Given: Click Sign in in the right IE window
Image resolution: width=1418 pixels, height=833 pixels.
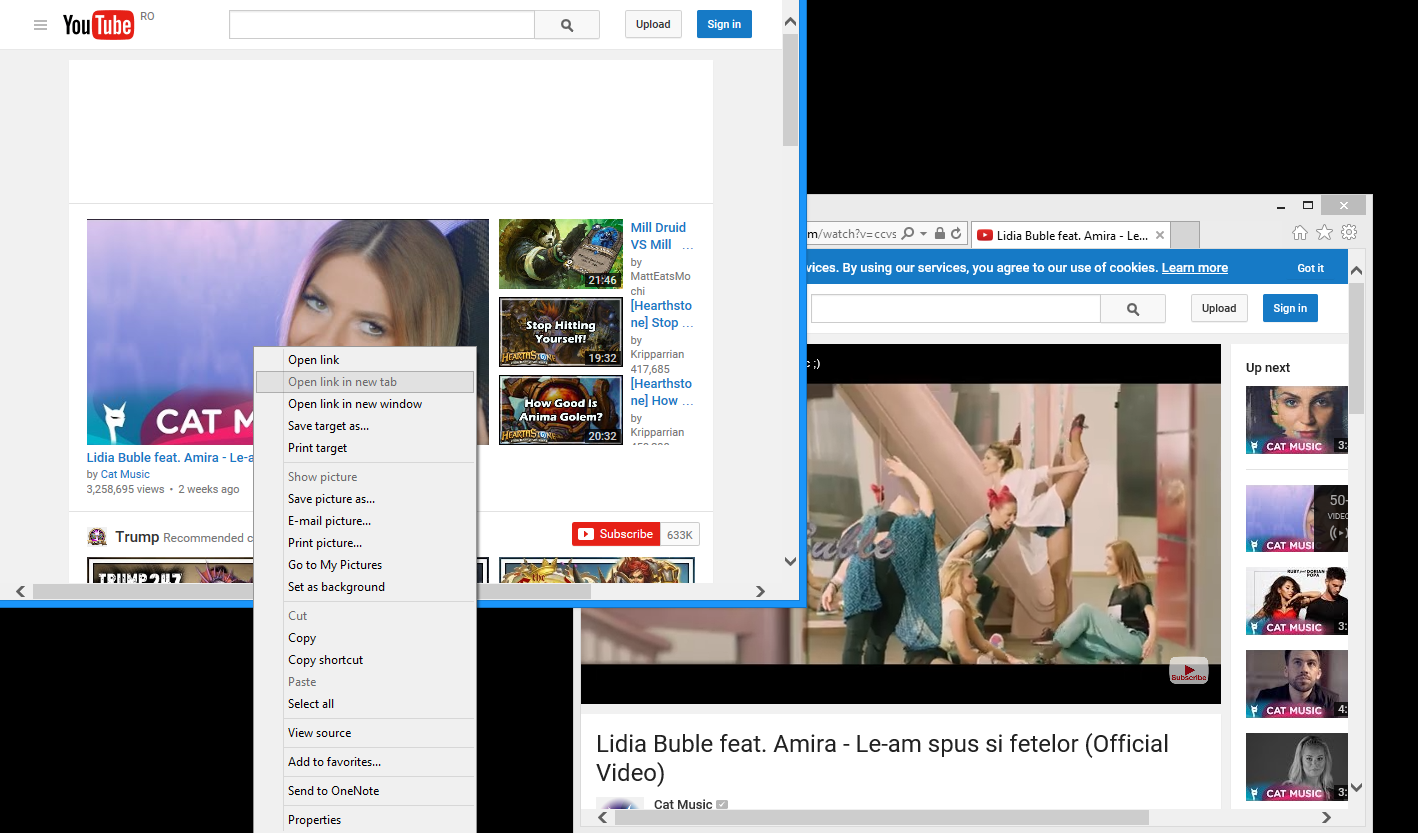Looking at the screenshot, I should point(1290,308).
